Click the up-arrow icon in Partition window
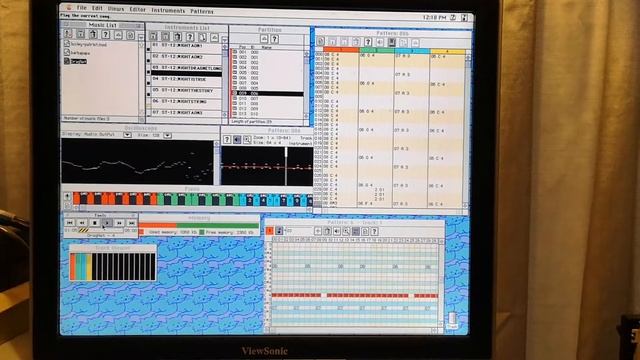This screenshot has width=640, height=360. tap(264, 39)
